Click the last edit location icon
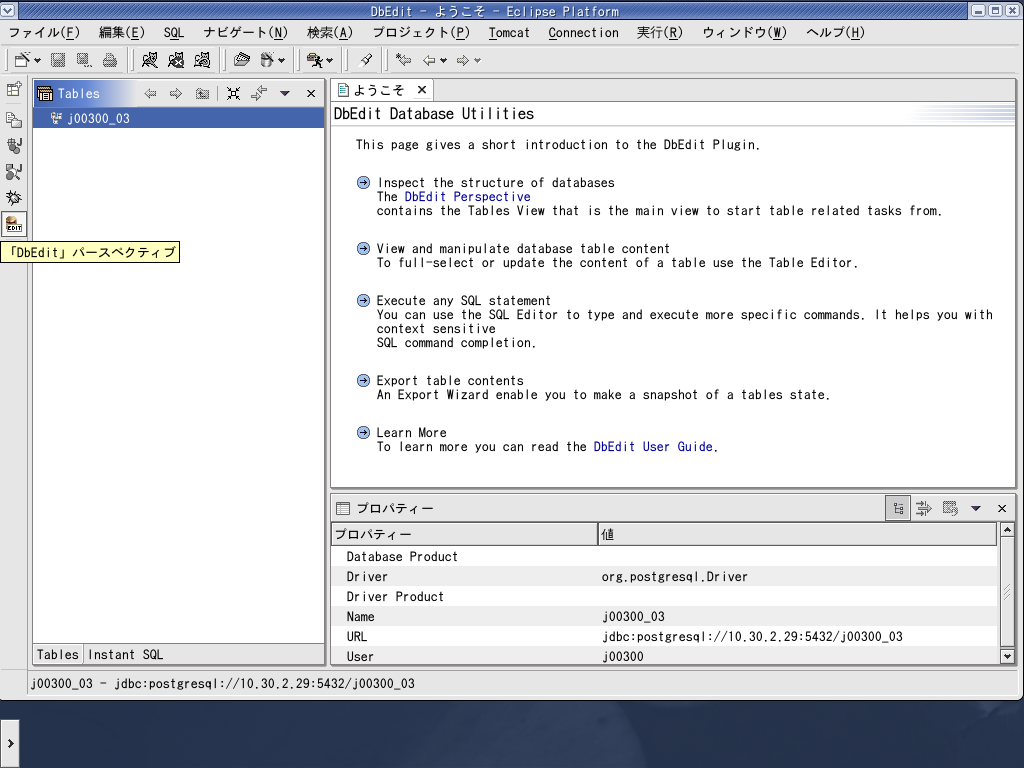 (404, 60)
